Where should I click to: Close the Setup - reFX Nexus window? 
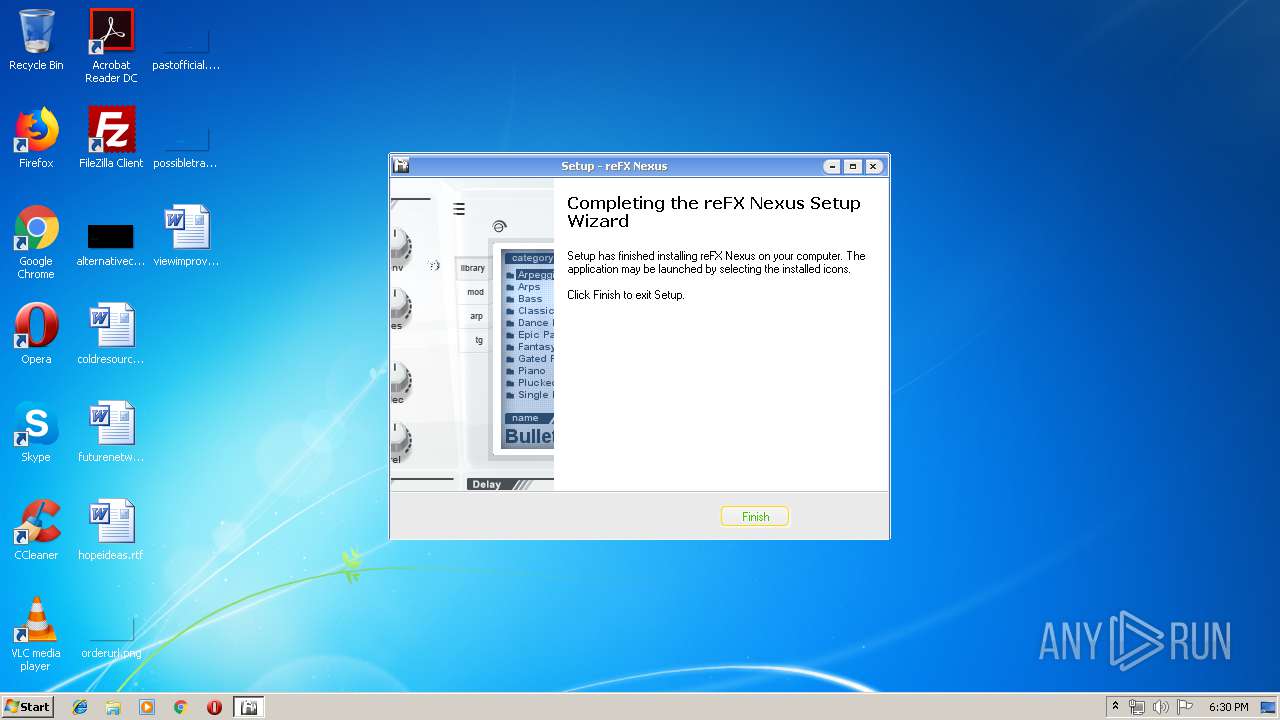(873, 166)
